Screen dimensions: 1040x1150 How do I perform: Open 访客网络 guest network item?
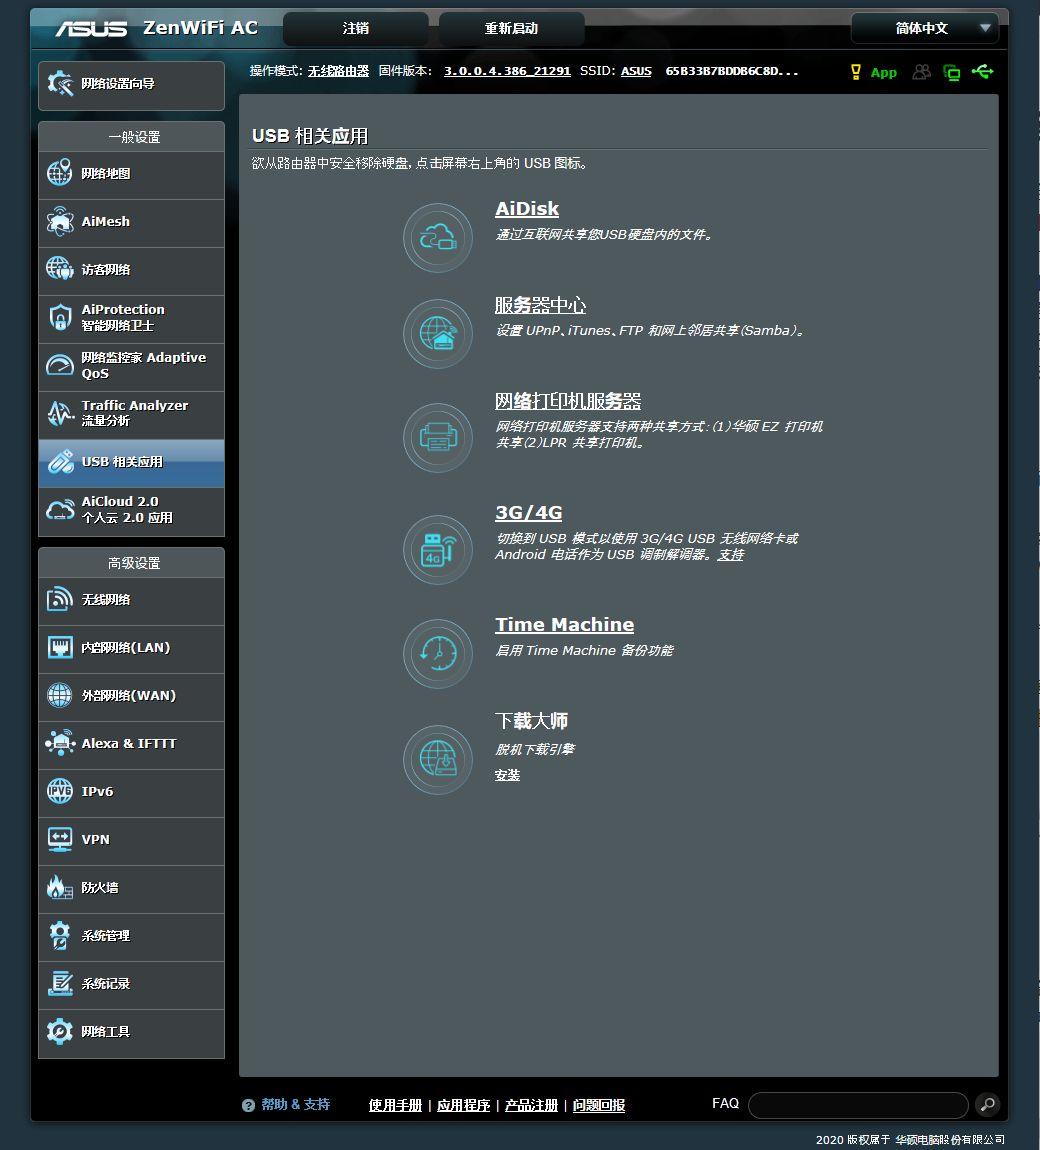point(131,270)
